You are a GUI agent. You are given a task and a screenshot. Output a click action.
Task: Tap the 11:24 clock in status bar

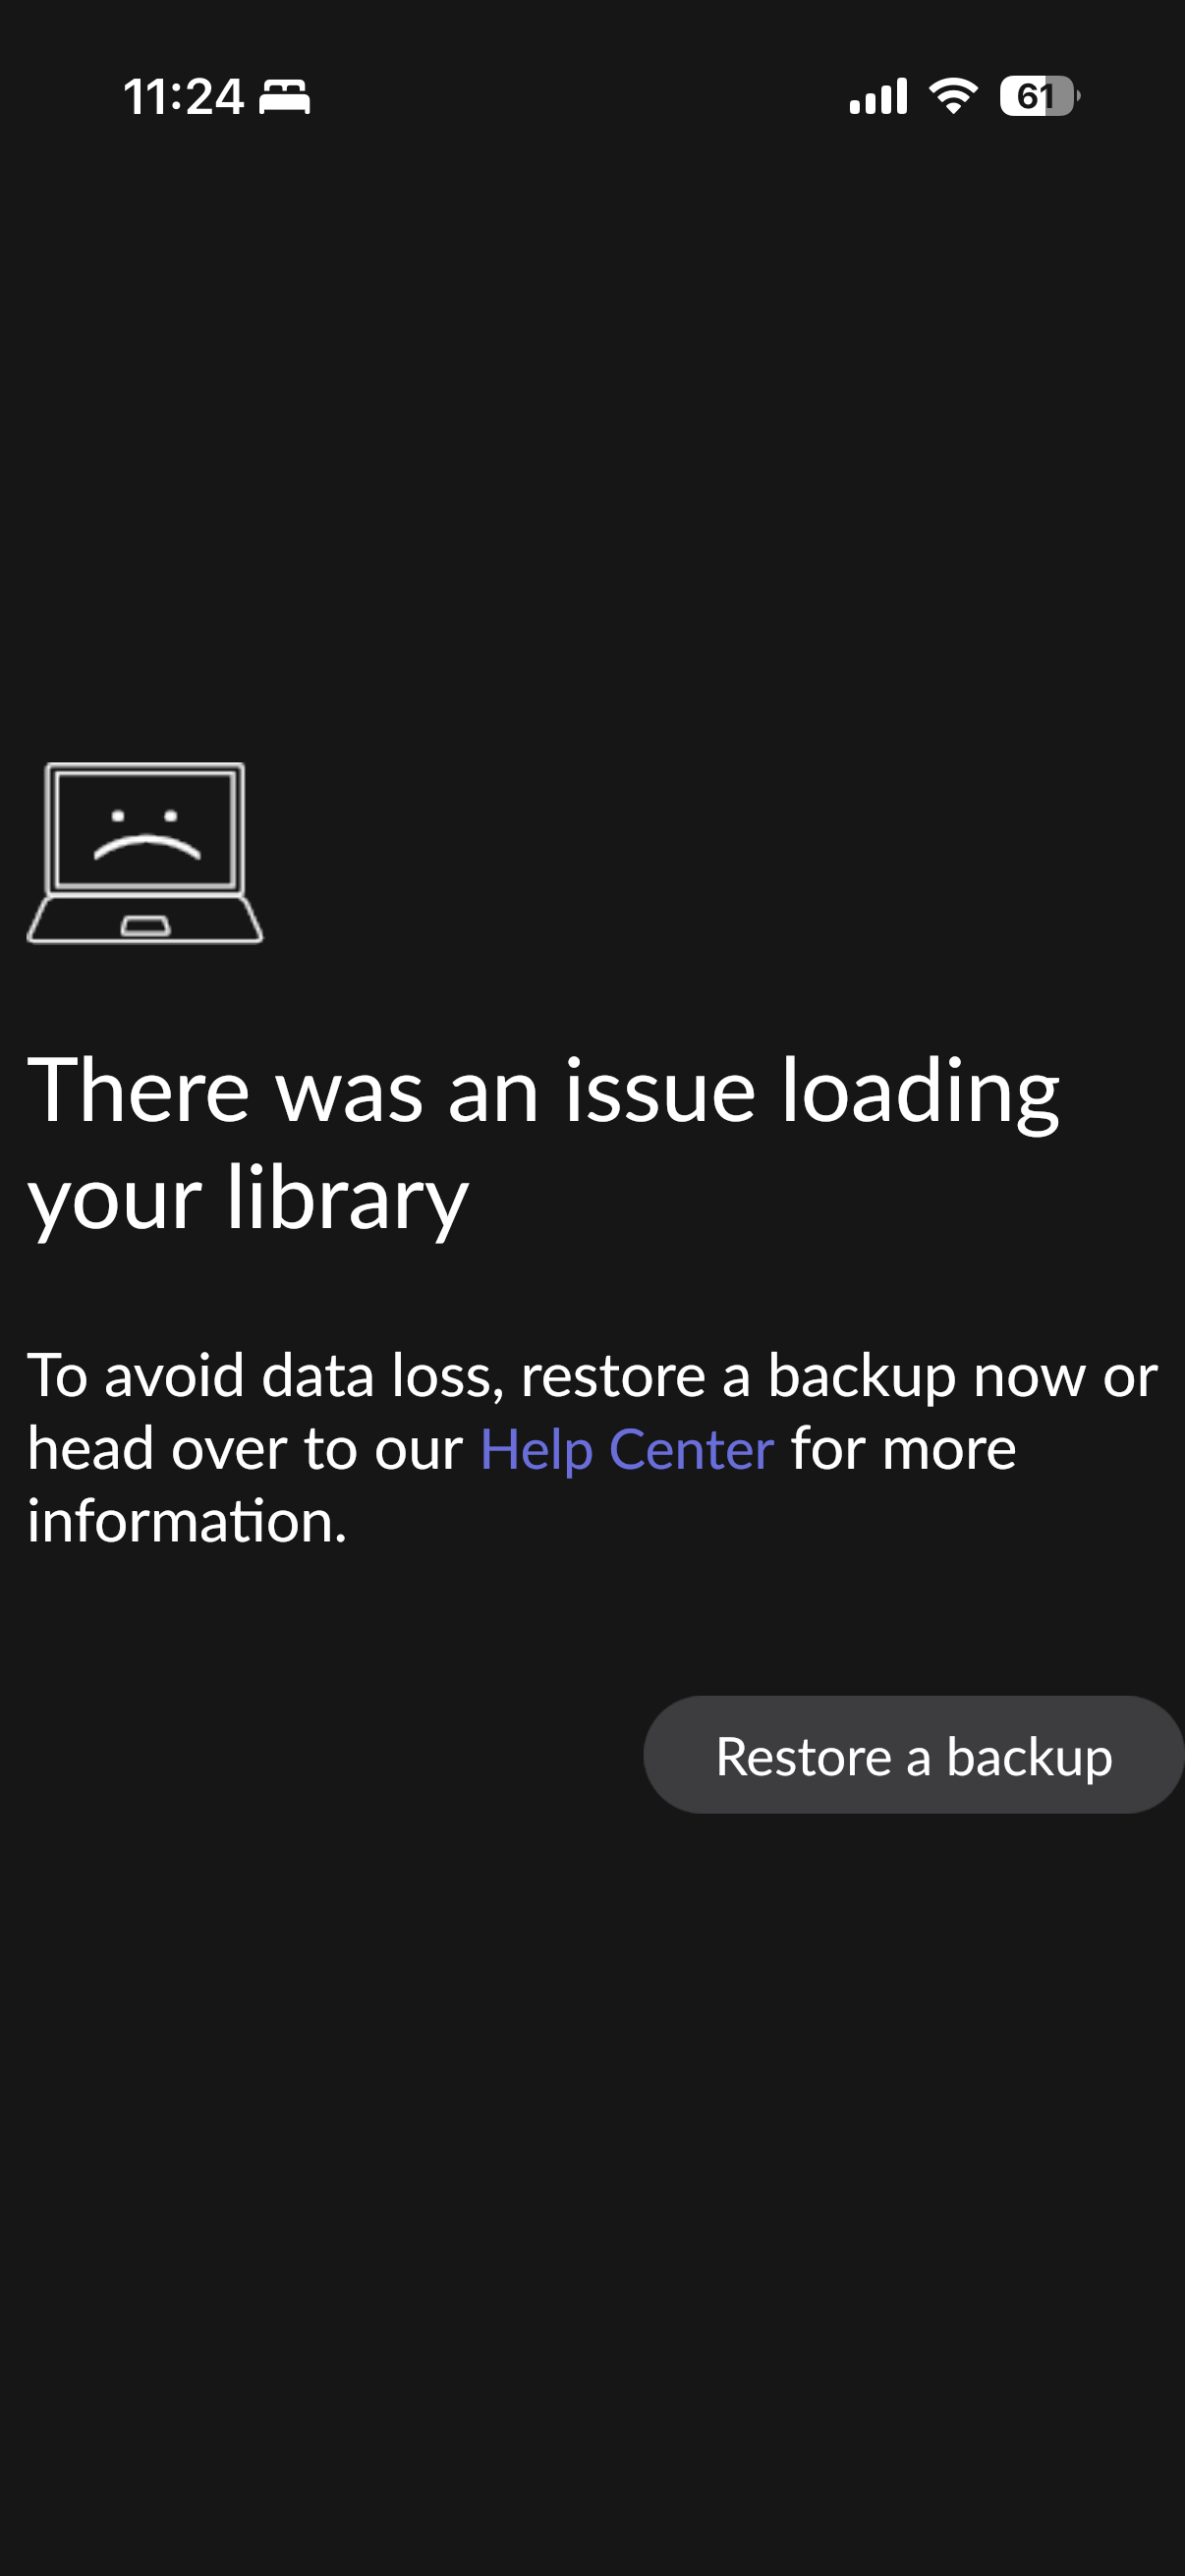(x=183, y=97)
